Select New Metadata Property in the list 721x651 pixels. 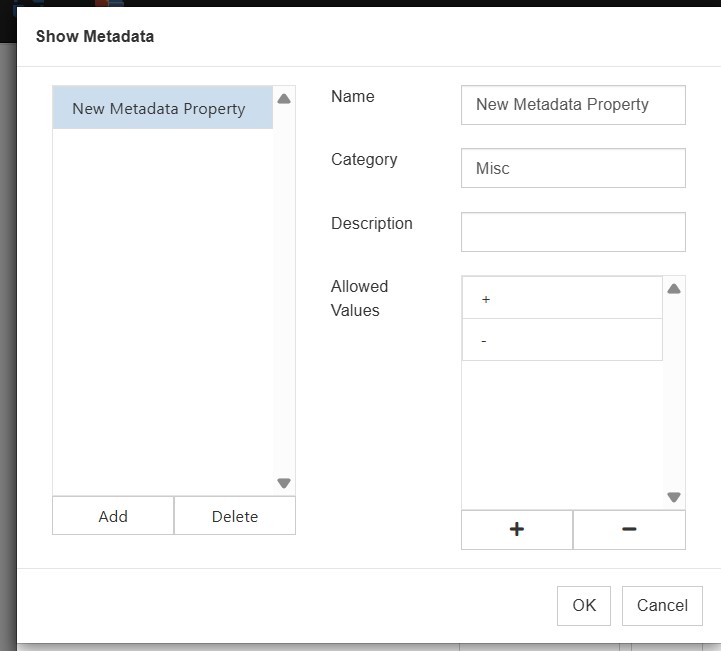pos(160,109)
